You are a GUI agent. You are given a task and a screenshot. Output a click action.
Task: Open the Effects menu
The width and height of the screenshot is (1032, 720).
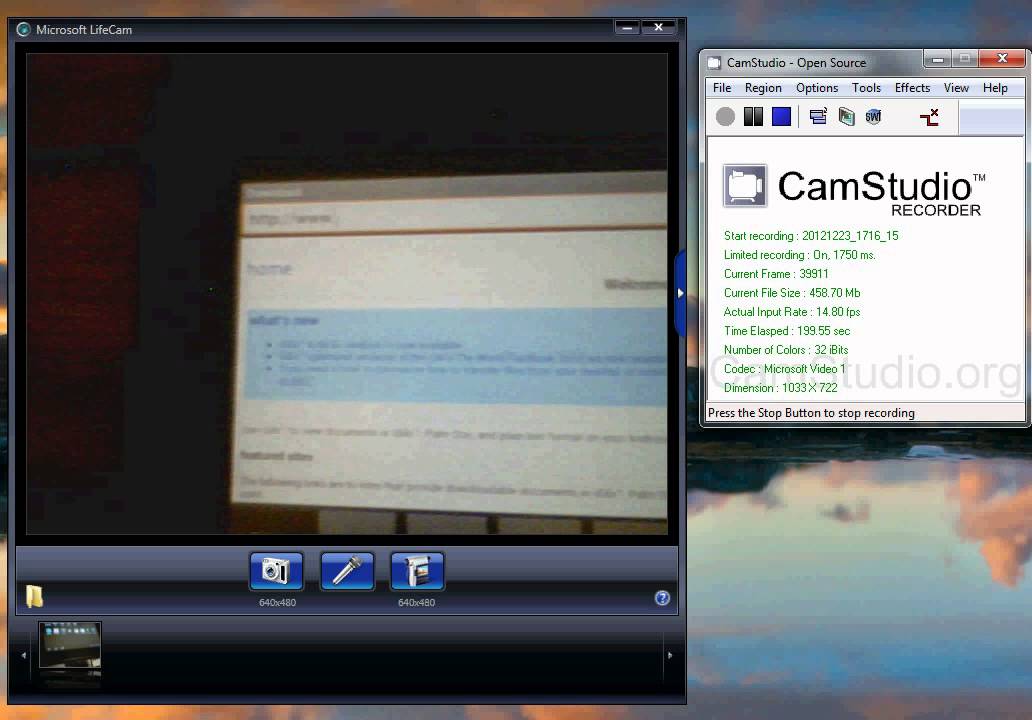point(912,88)
